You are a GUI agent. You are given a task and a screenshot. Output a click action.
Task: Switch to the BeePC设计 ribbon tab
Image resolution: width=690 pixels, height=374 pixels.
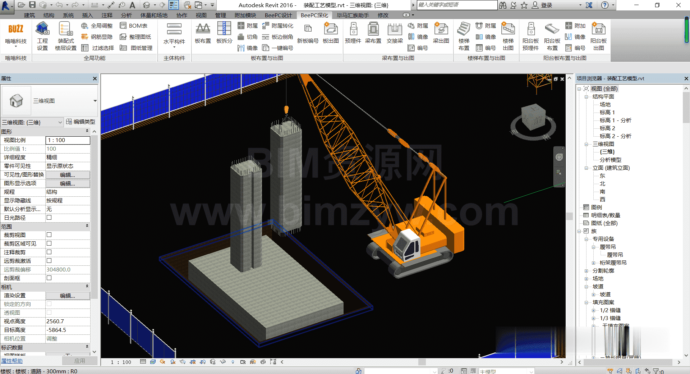click(278, 15)
